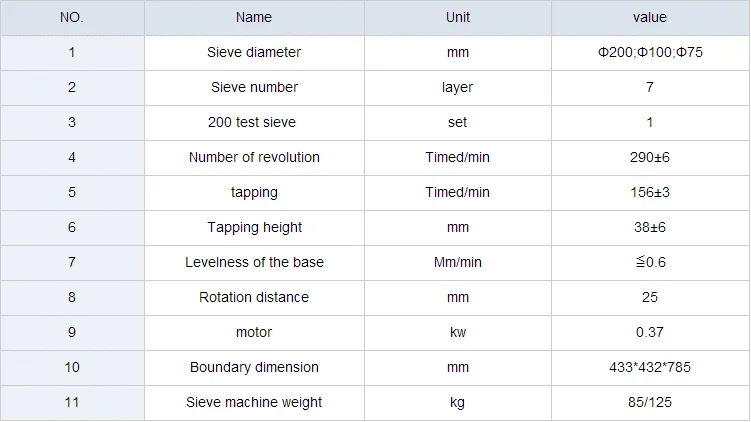
Task: Click the 433*432*785 dimension value
Action: (x=649, y=367)
